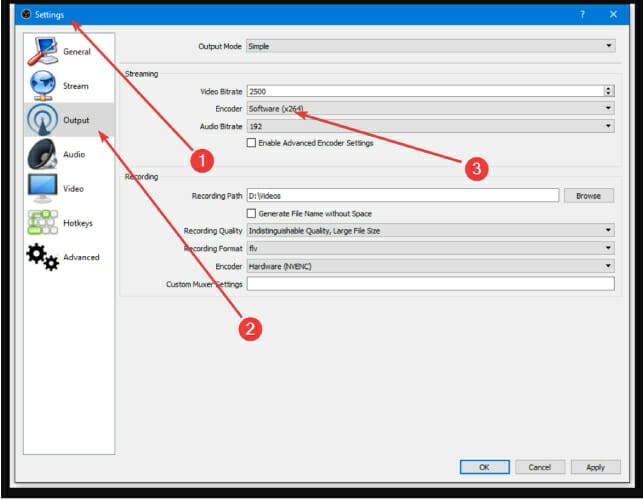The height and width of the screenshot is (500, 643).
Task: Open the Recording Quality dropdown
Action: (x=430, y=231)
